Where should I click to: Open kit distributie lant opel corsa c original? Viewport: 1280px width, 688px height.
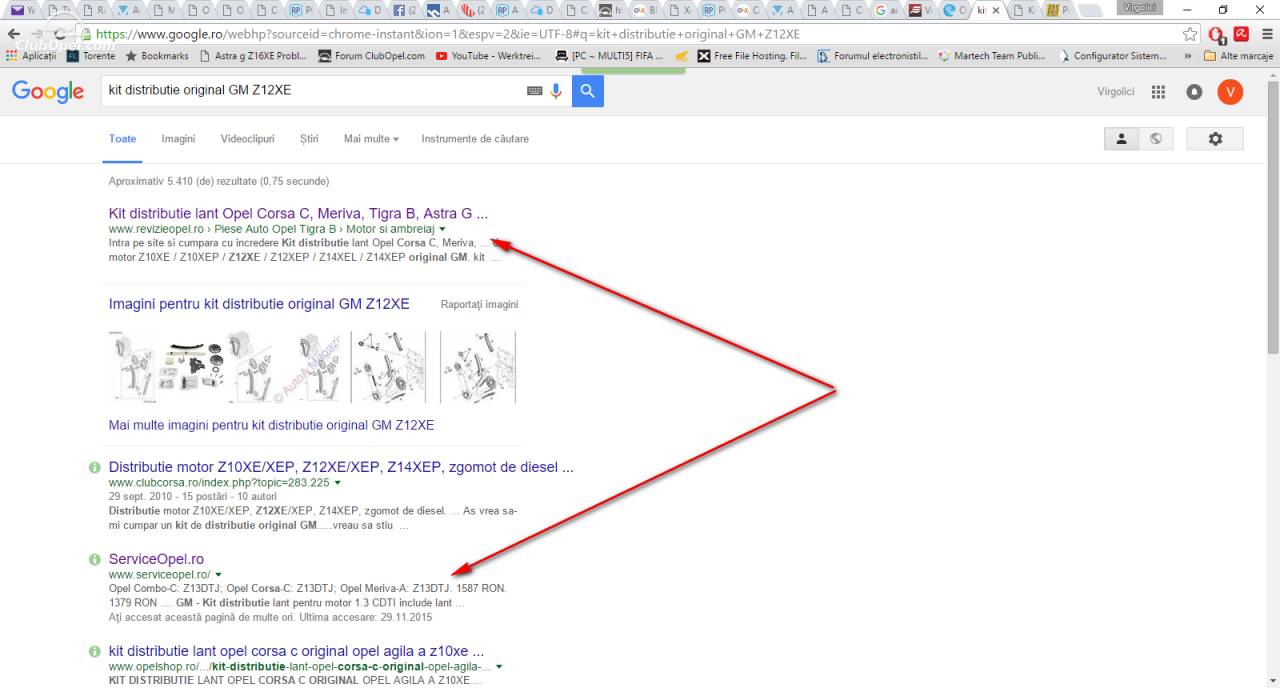coord(296,651)
